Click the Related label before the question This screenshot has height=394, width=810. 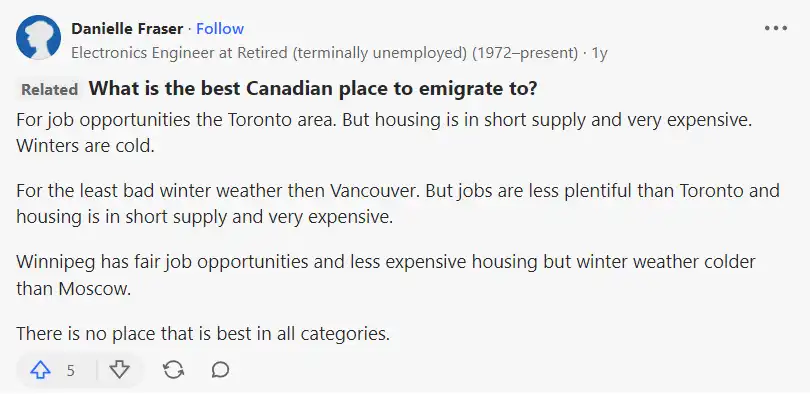50,89
